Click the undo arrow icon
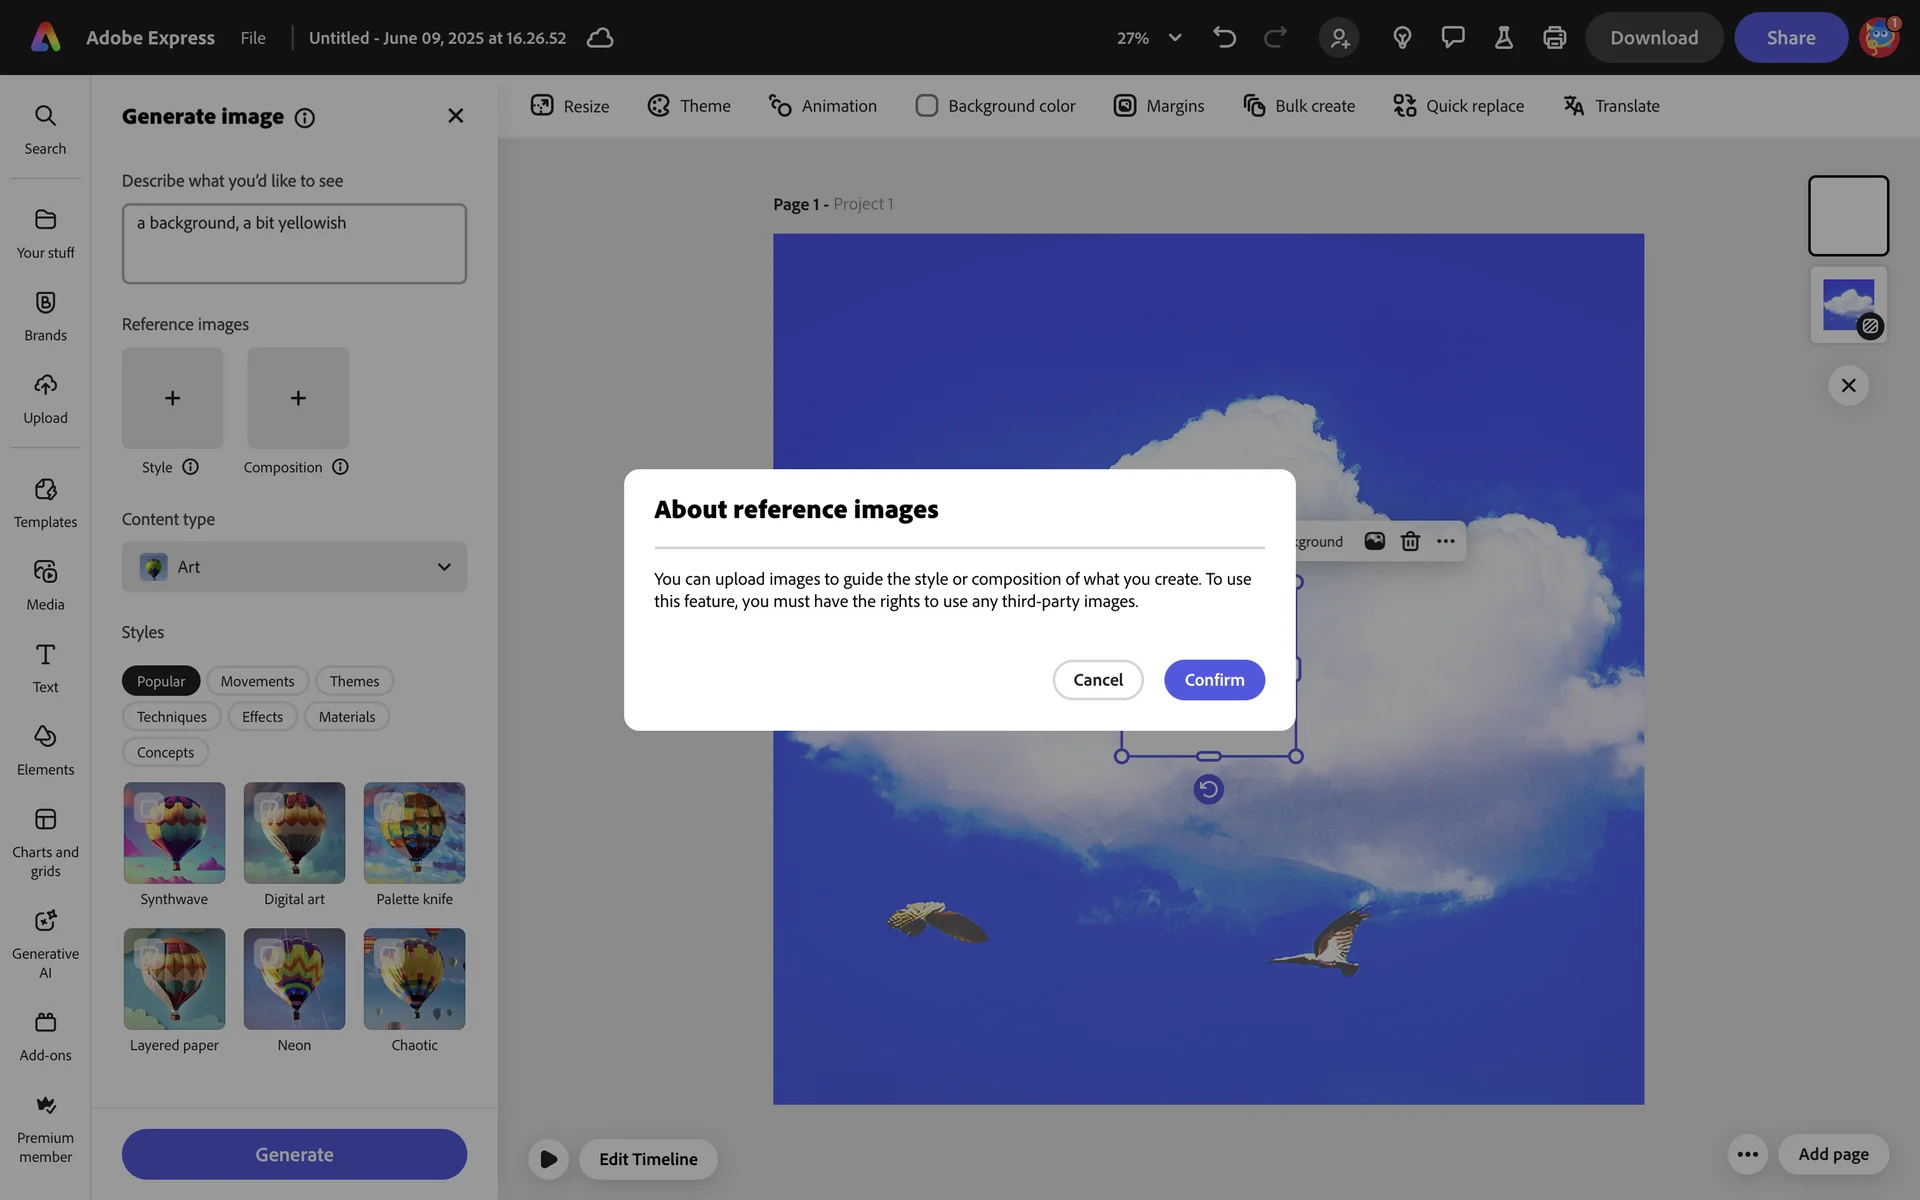This screenshot has height=1200, width=1920. [1224, 38]
